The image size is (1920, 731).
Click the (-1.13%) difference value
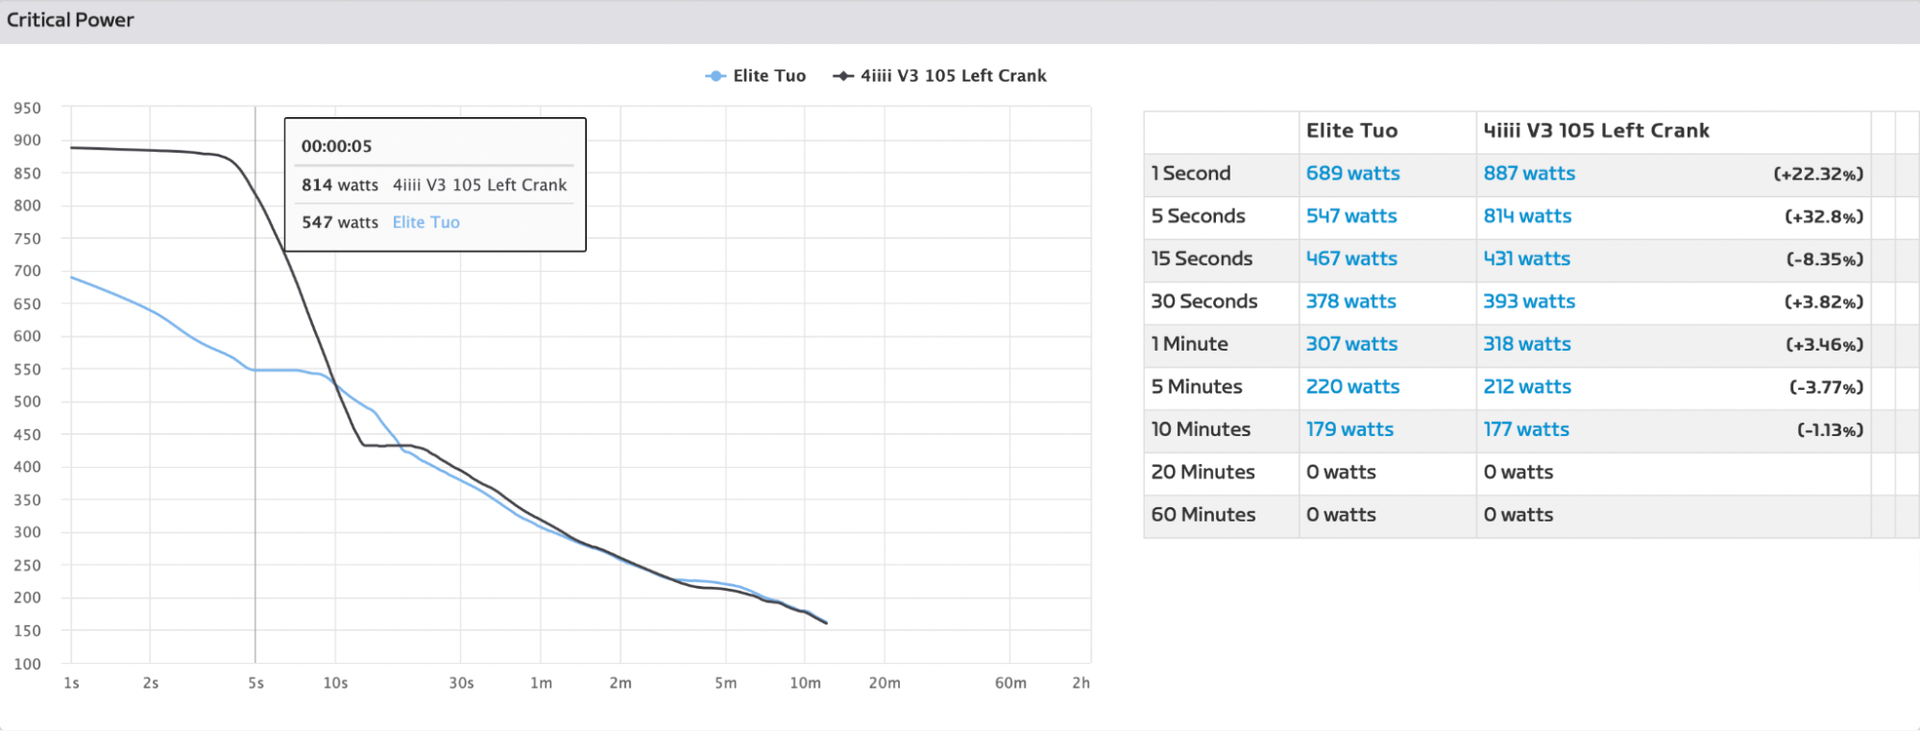(1830, 430)
